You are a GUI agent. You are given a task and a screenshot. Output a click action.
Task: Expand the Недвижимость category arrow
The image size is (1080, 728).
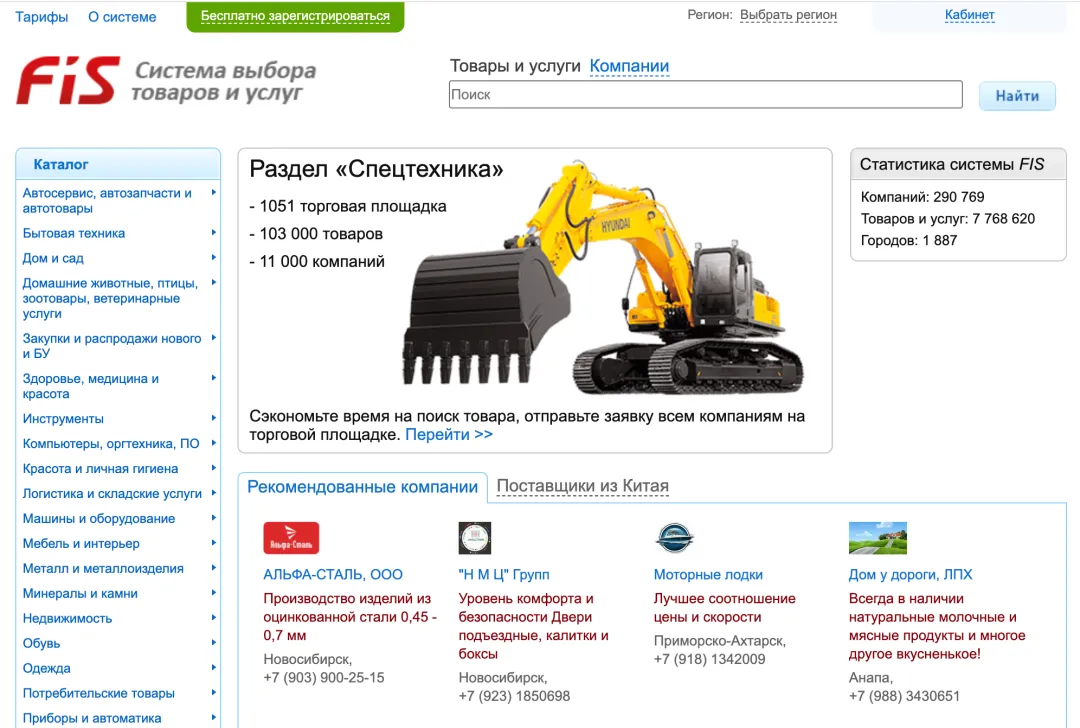[214, 618]
